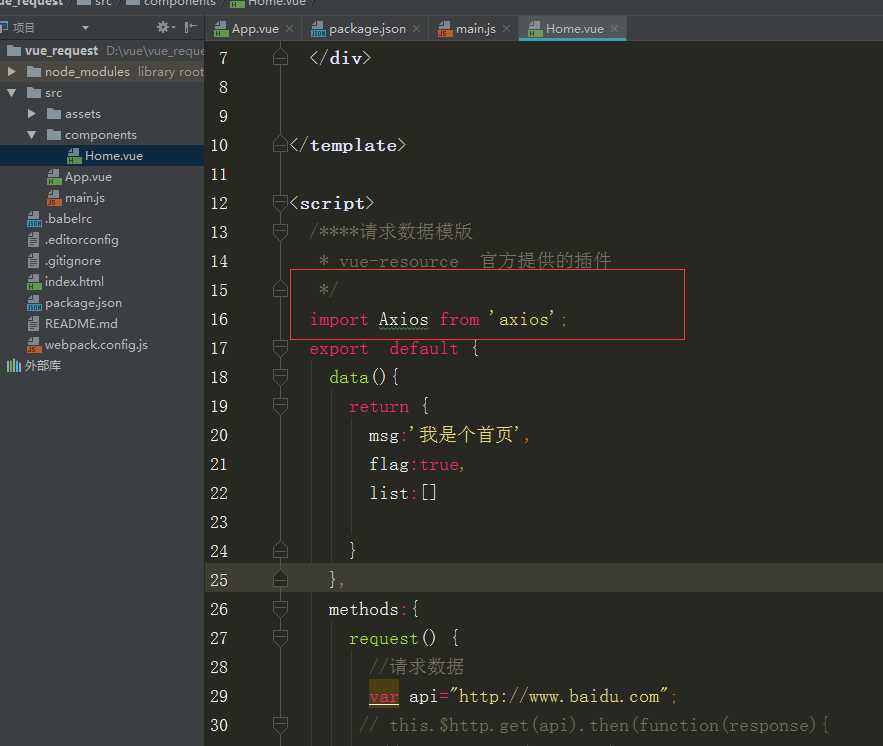Viewport: 883px width, 746px height.
Task: Click line number 16 in the gutter
Action: 219,319
